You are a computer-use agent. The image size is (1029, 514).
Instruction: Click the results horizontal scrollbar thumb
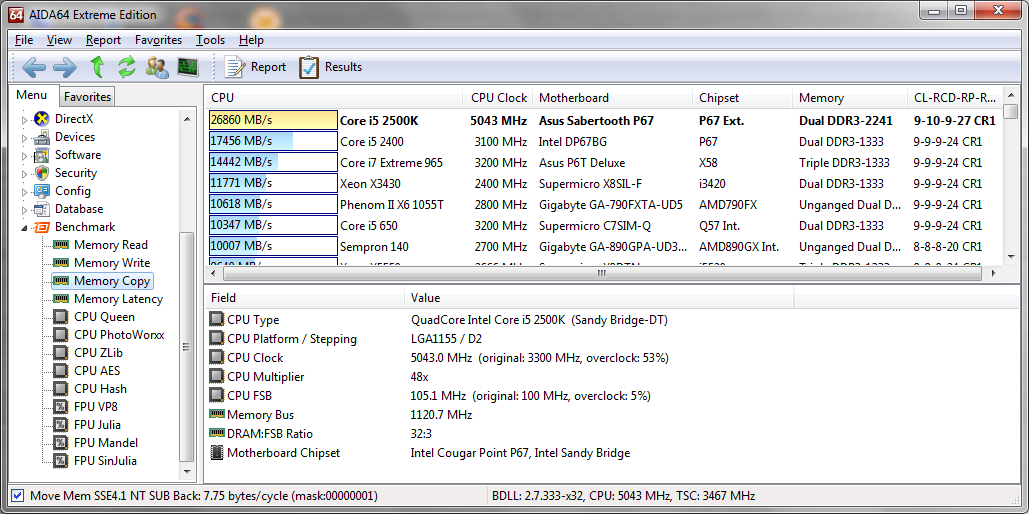coord(601,273)
